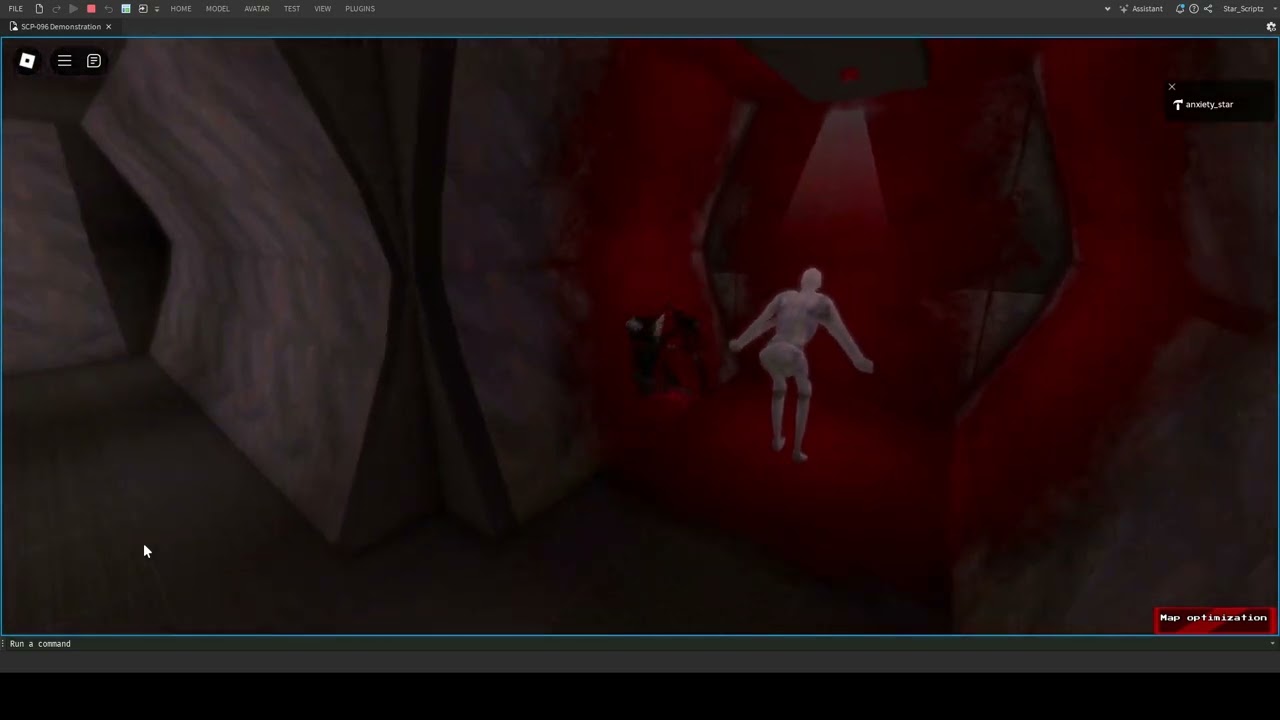Open the toolbox table icon
The image size is (1280, 720).
(126, 9)
